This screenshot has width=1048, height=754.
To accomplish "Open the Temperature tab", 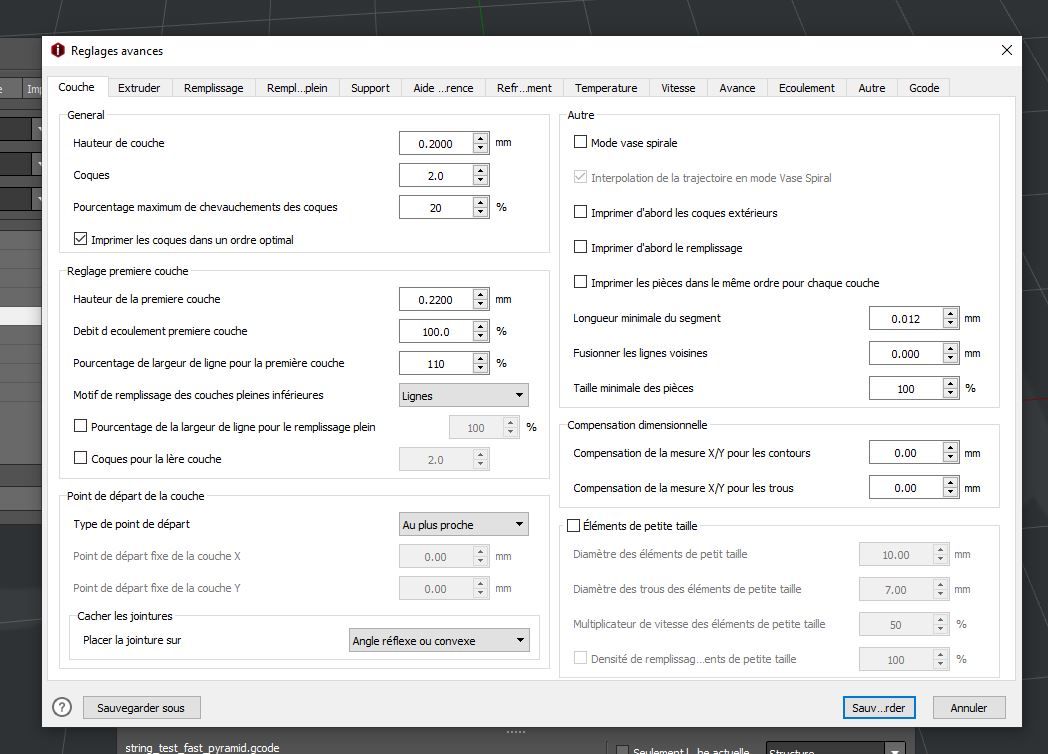I will (606, 88).
